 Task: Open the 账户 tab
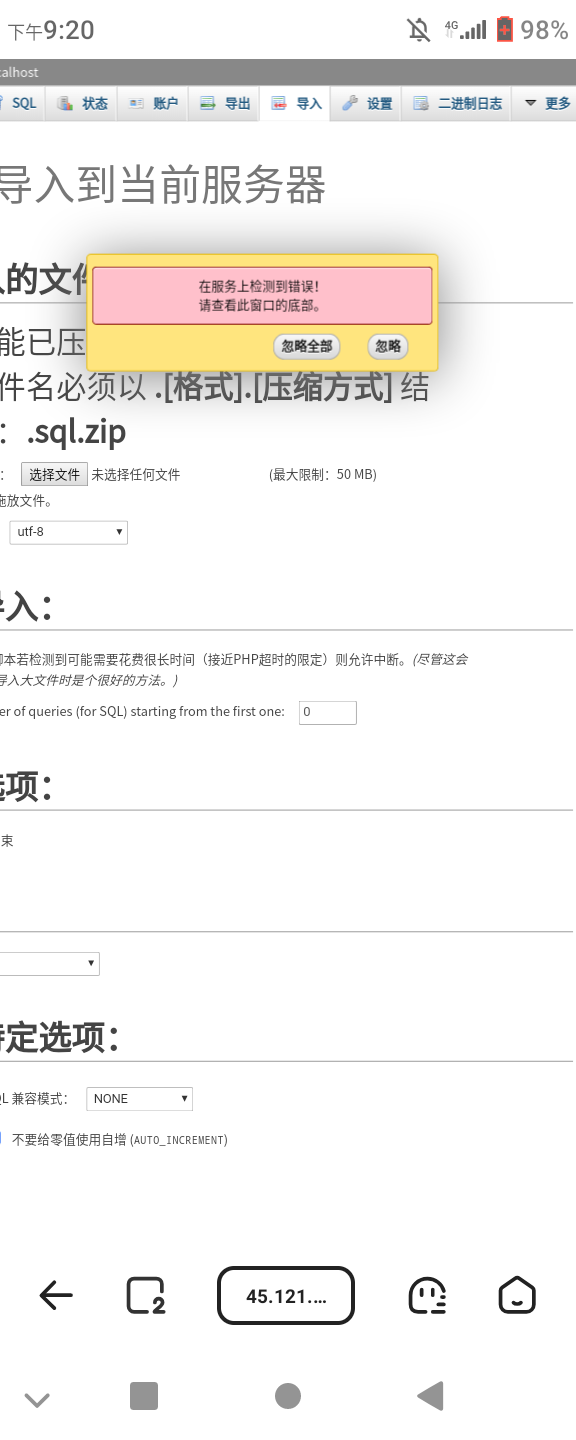pyautogui.click(x=153, y=103)
